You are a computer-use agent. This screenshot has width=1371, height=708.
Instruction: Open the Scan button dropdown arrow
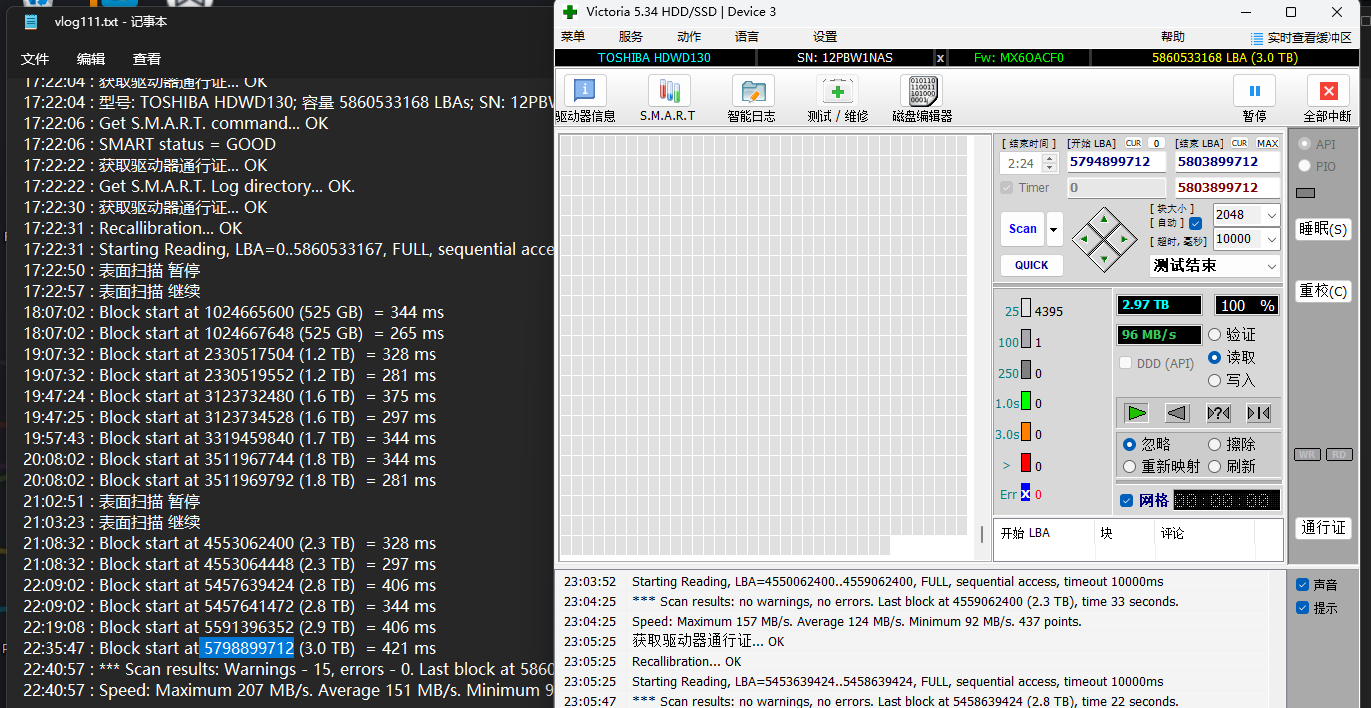[1055, 229]
